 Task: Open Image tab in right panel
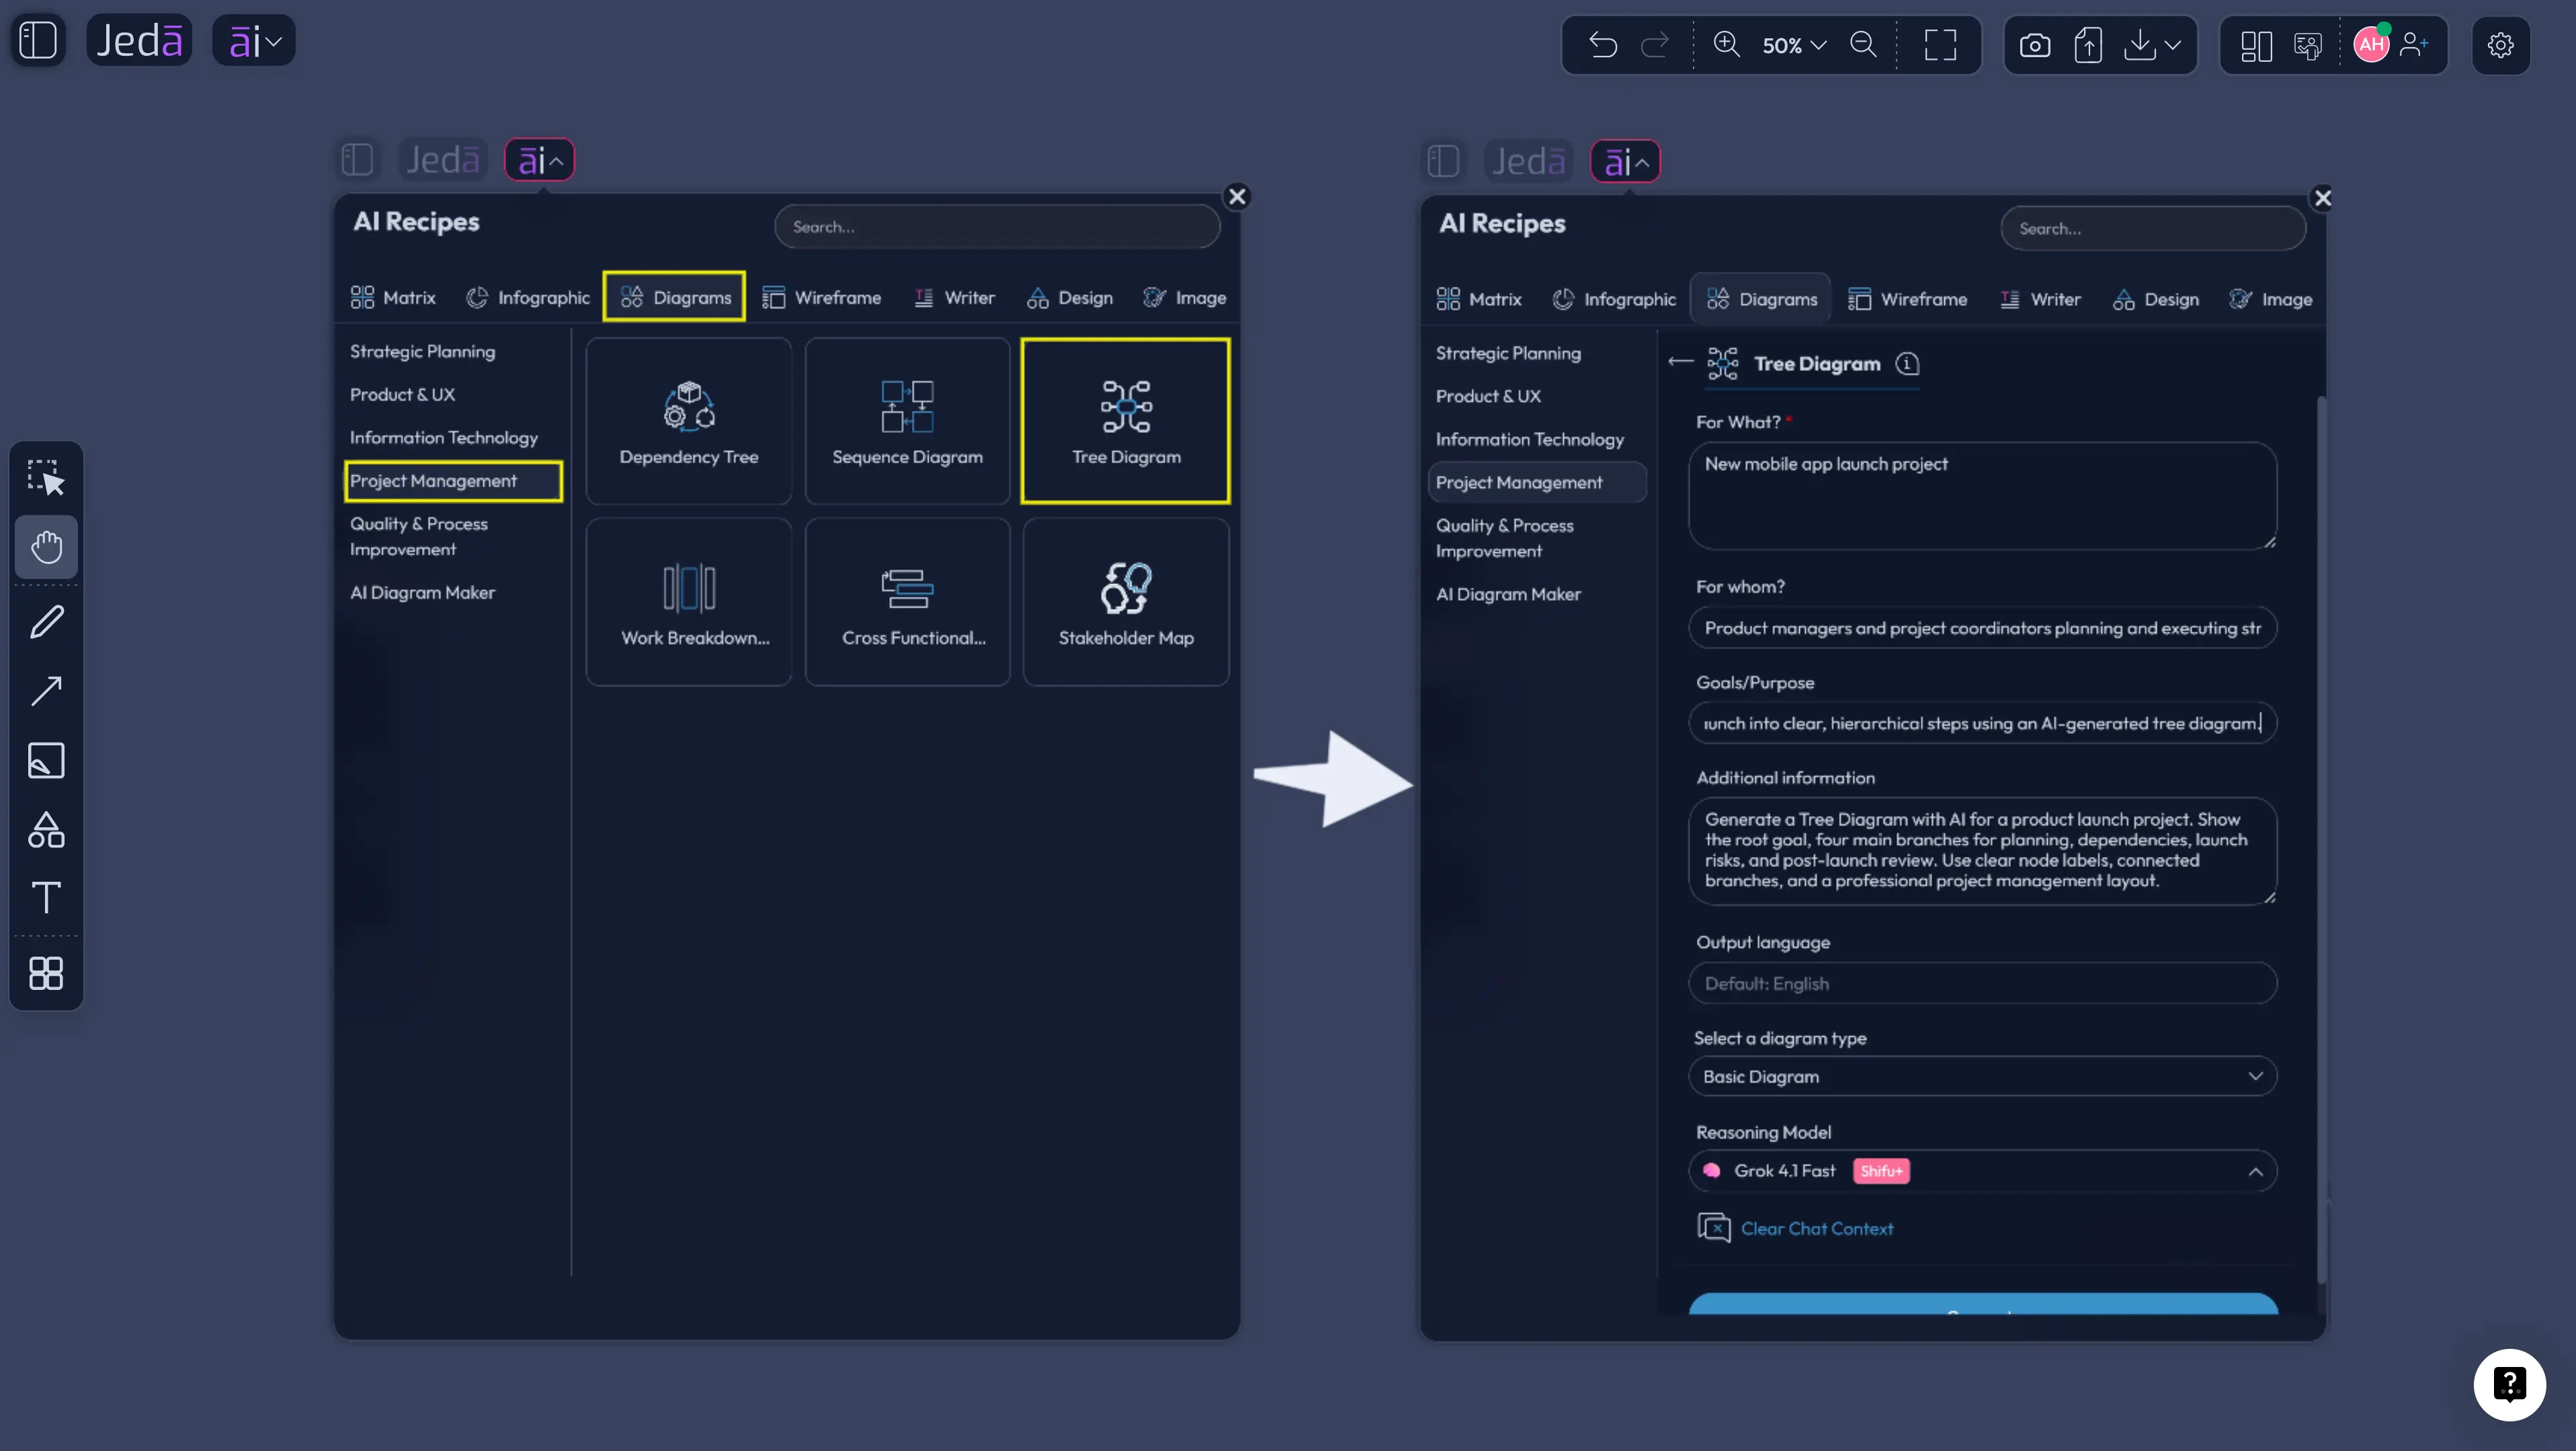coord(2271,299)
